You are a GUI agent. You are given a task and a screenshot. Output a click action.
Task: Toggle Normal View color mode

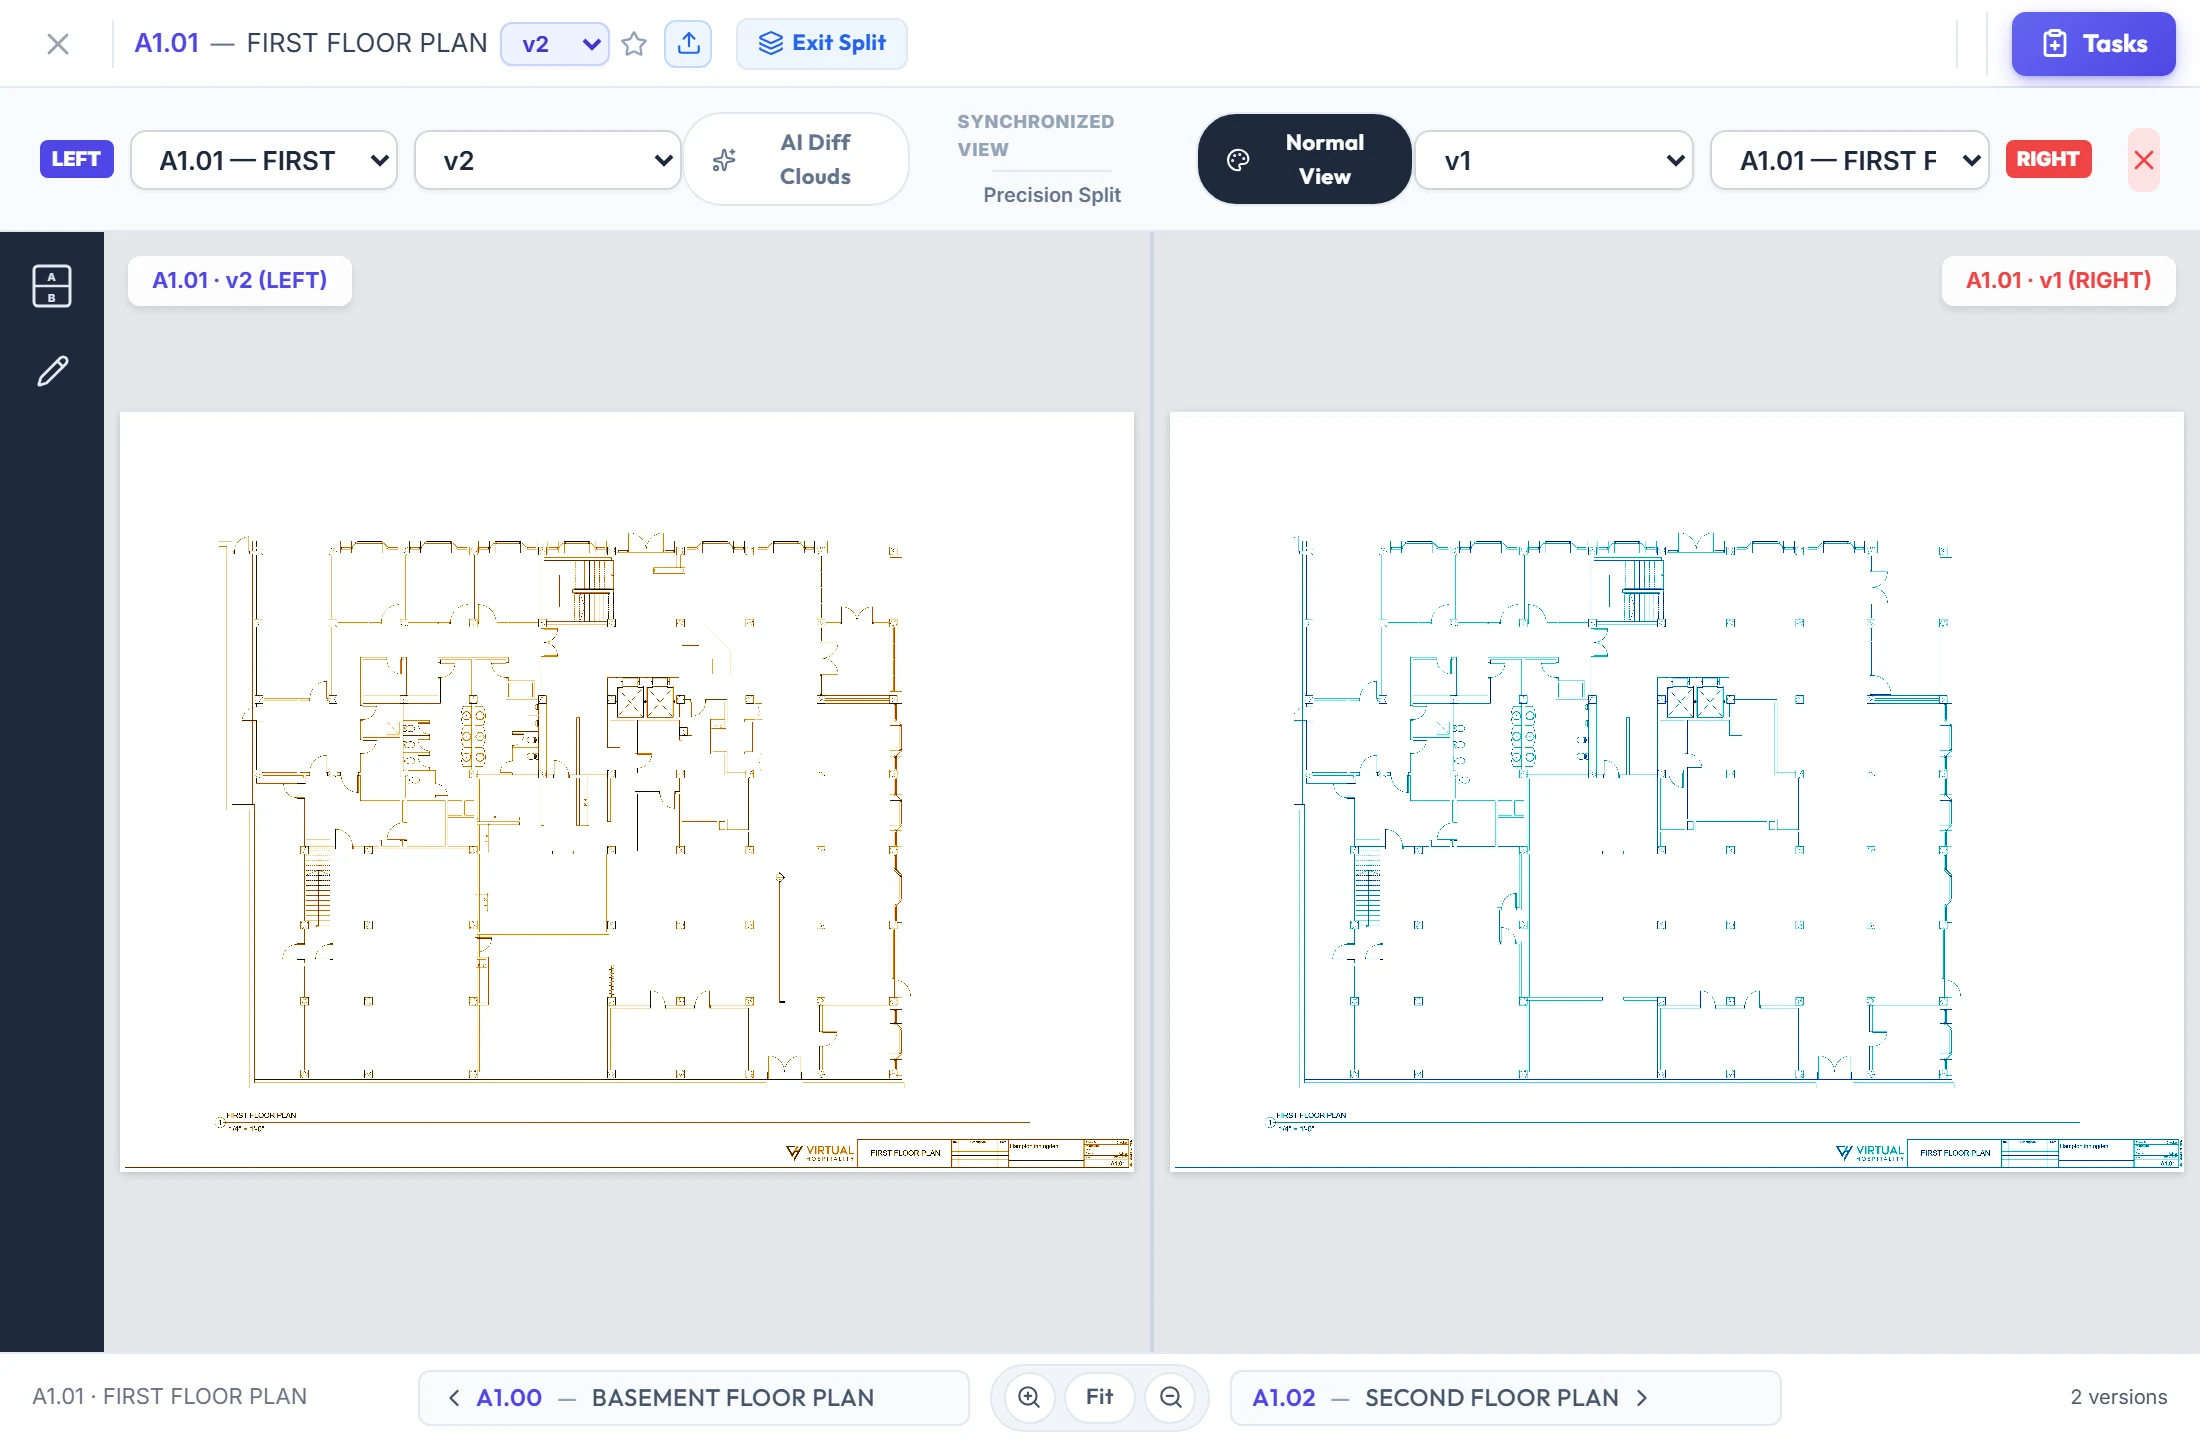point(1304,159)
